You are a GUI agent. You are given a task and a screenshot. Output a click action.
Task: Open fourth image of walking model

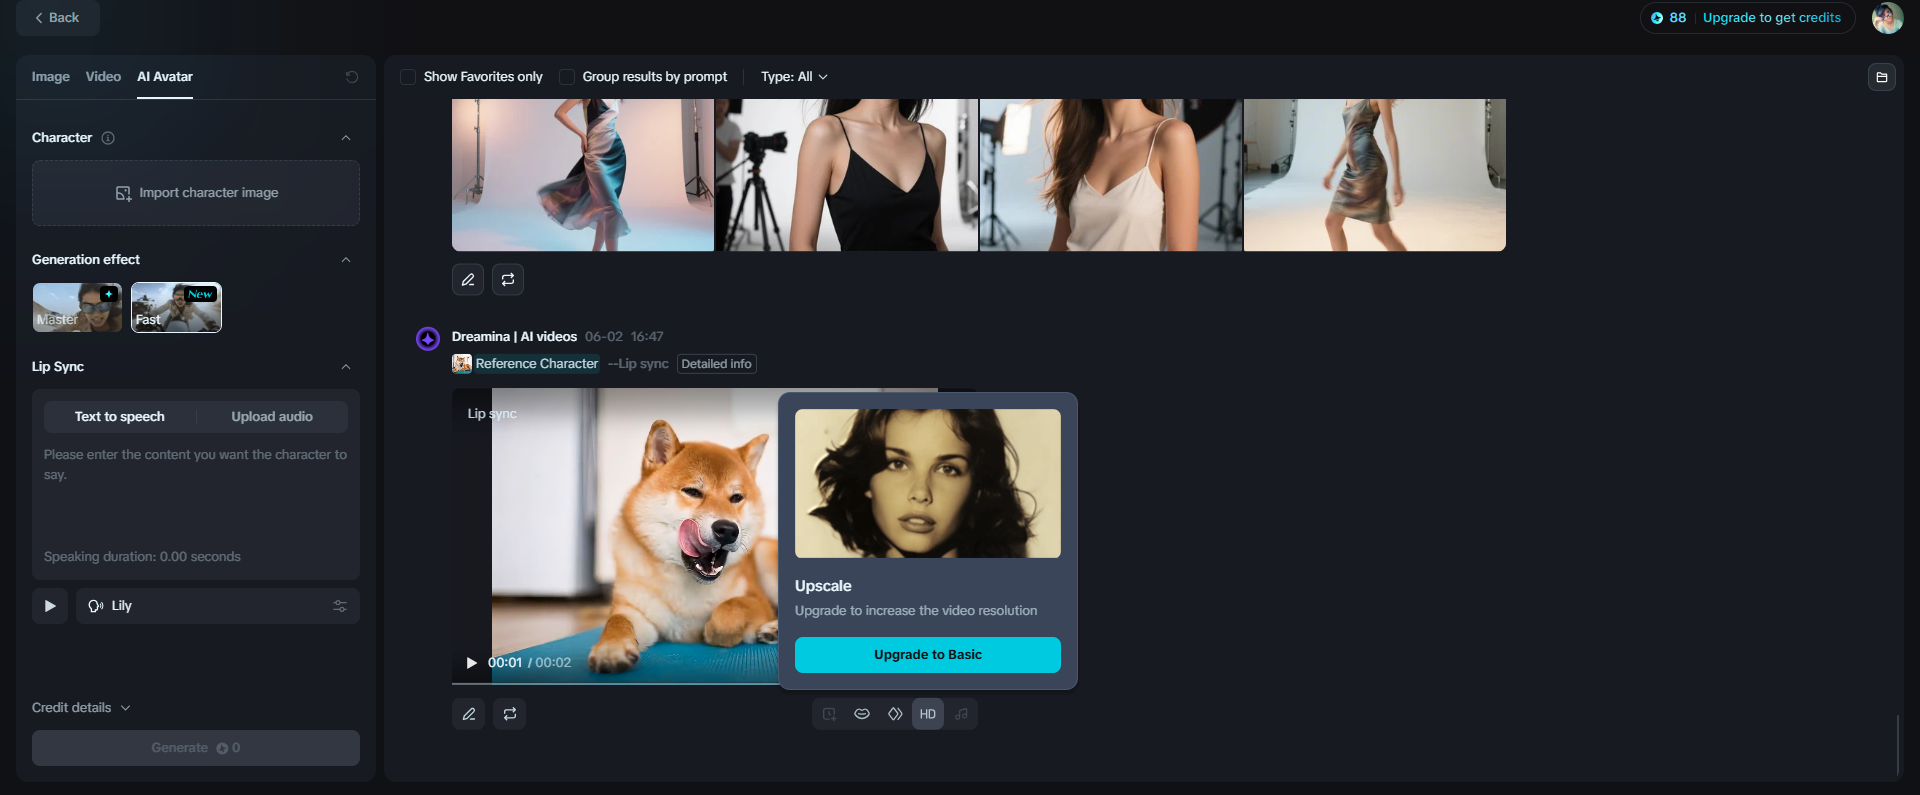(1375, 174)
